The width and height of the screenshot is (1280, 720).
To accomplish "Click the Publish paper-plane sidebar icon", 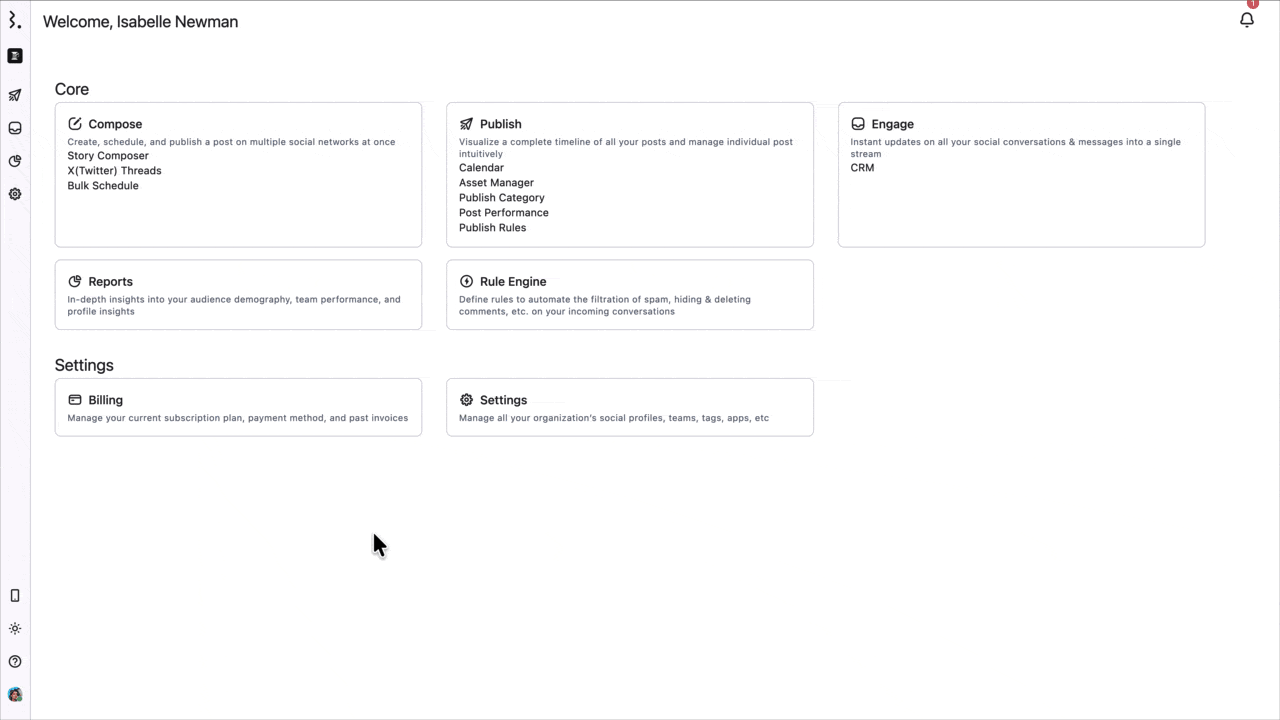I will click(x=15, y=95).
